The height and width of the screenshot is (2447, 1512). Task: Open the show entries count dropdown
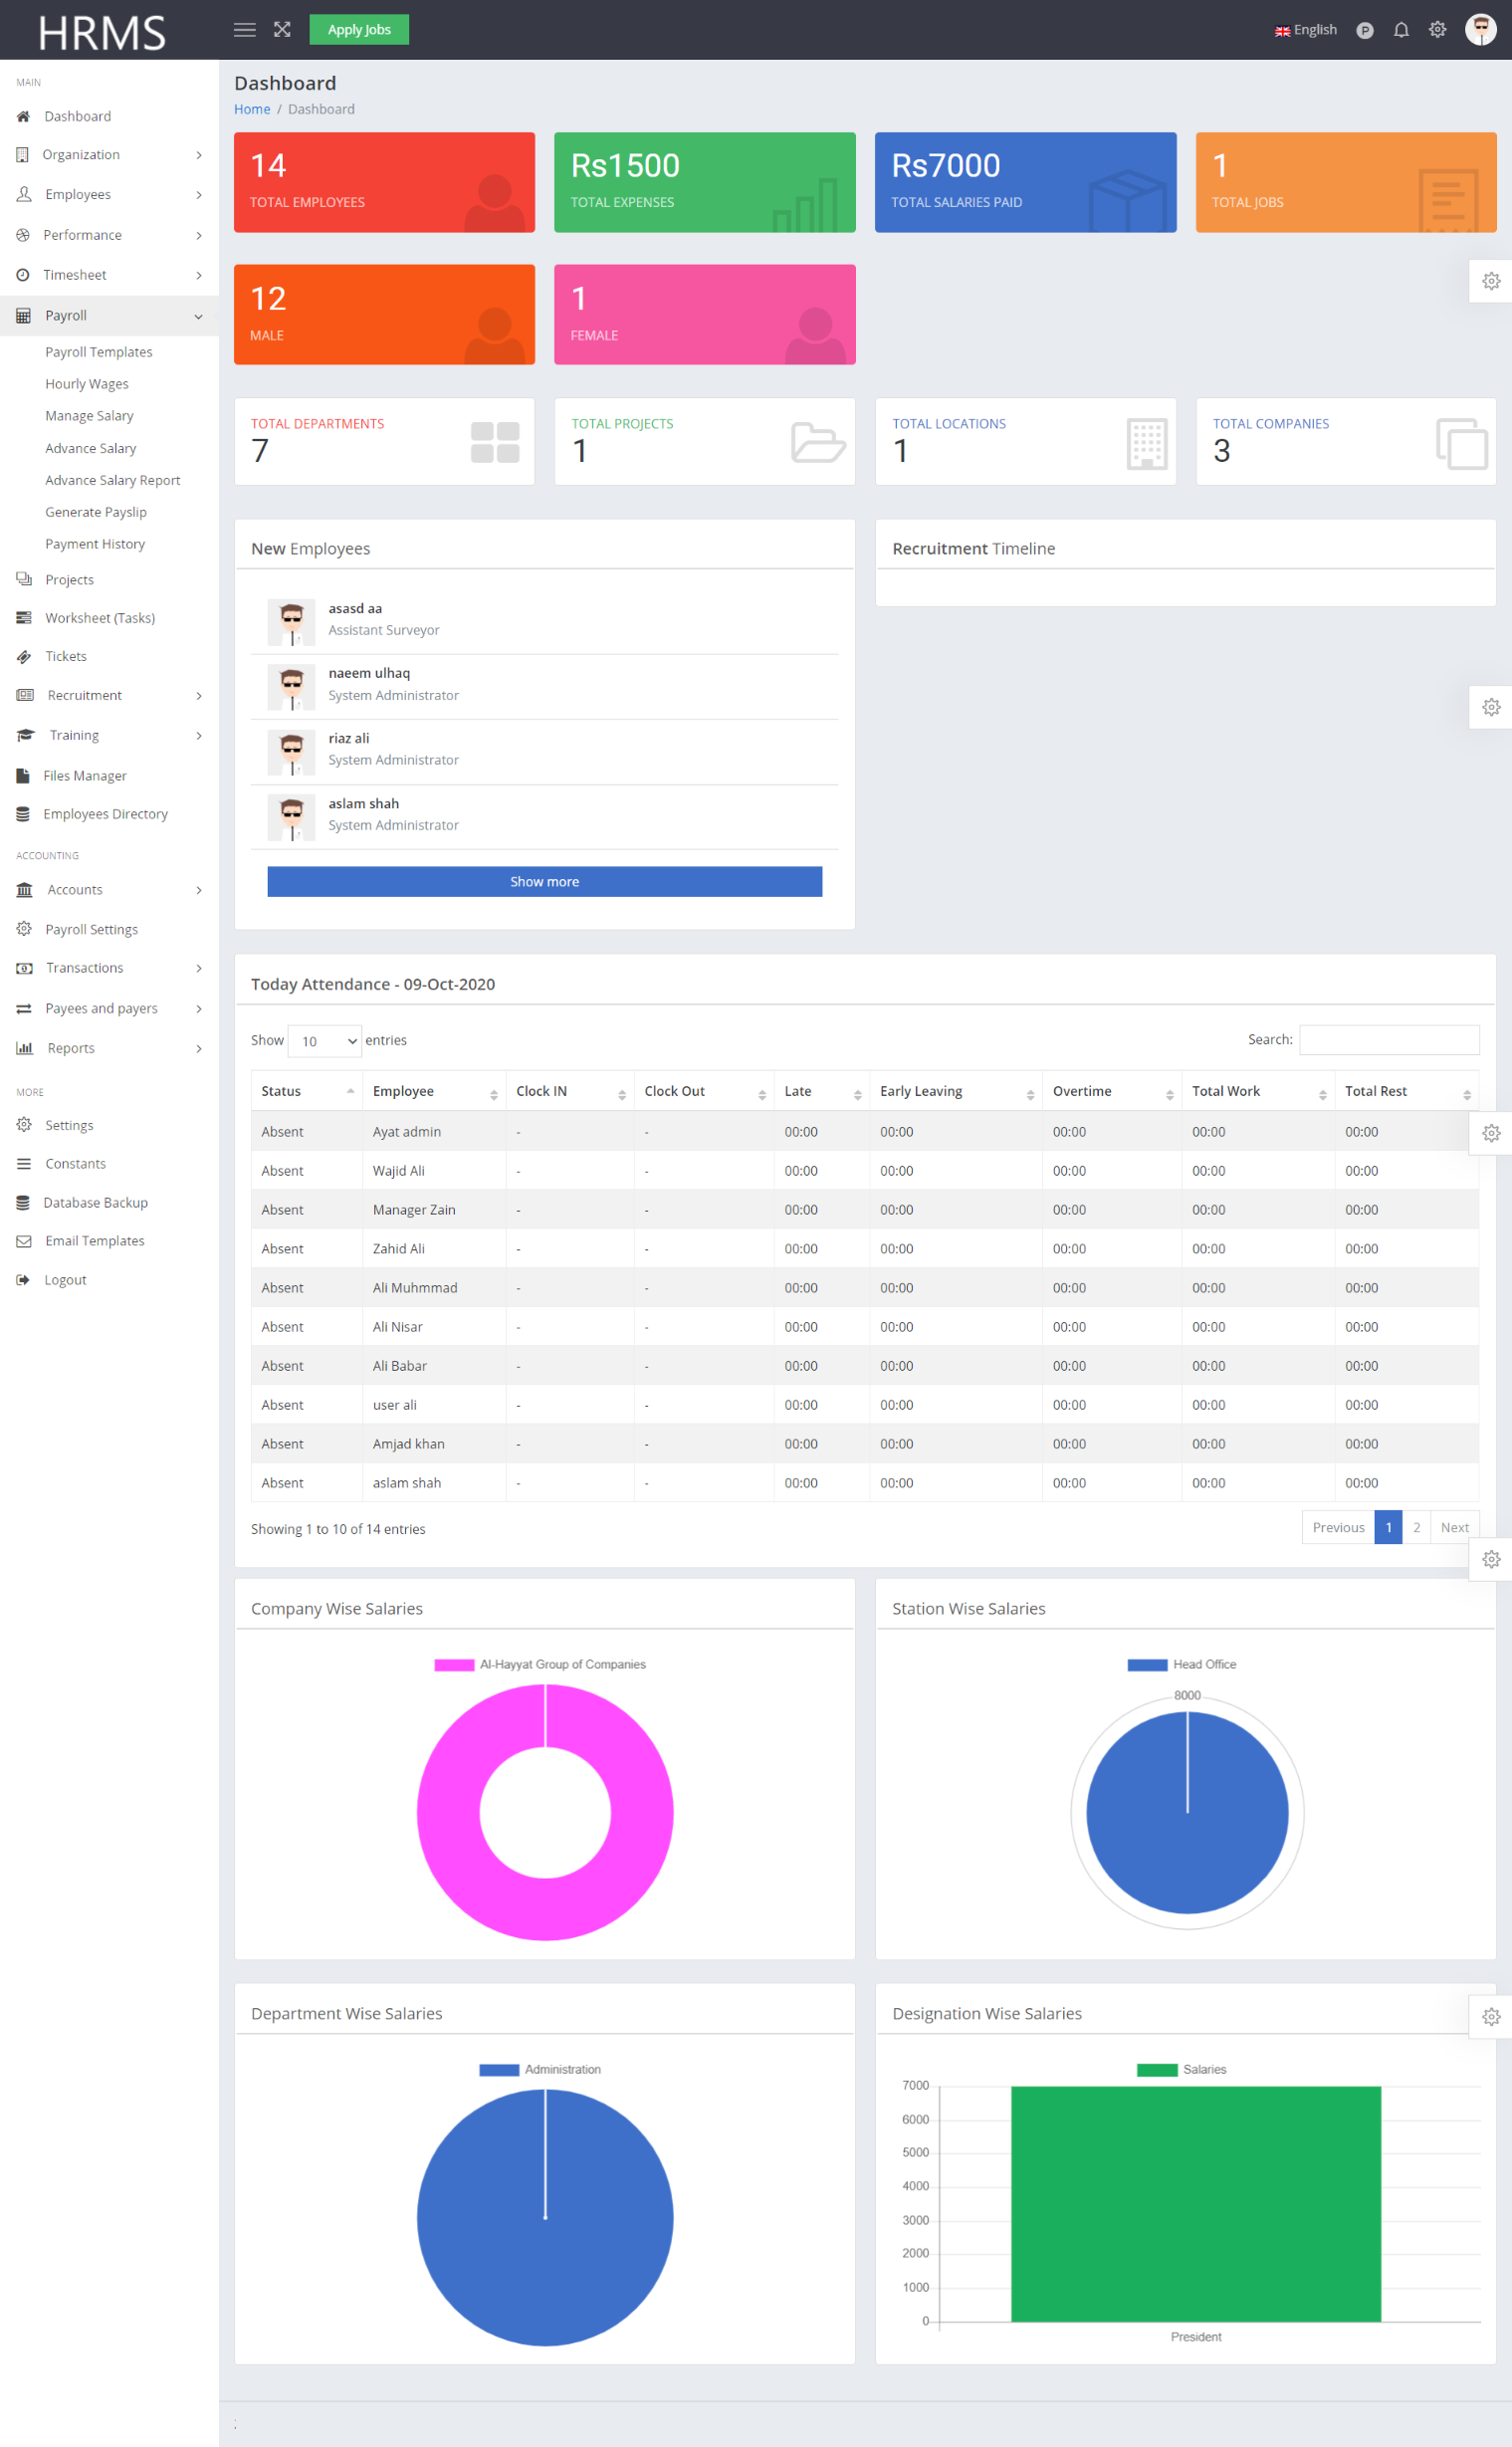tap(325, 1041)
